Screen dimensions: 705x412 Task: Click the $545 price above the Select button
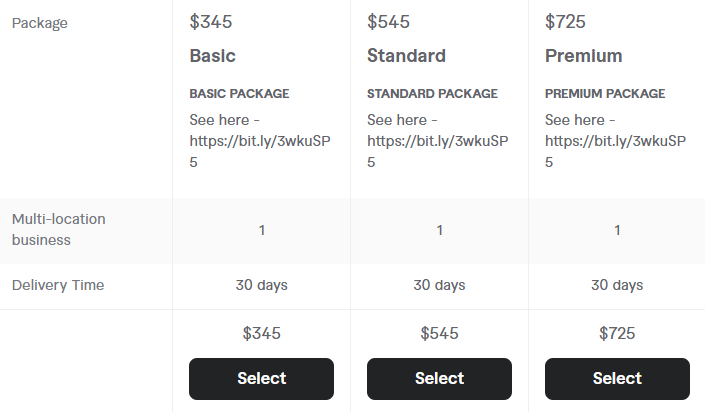[439, 333]
